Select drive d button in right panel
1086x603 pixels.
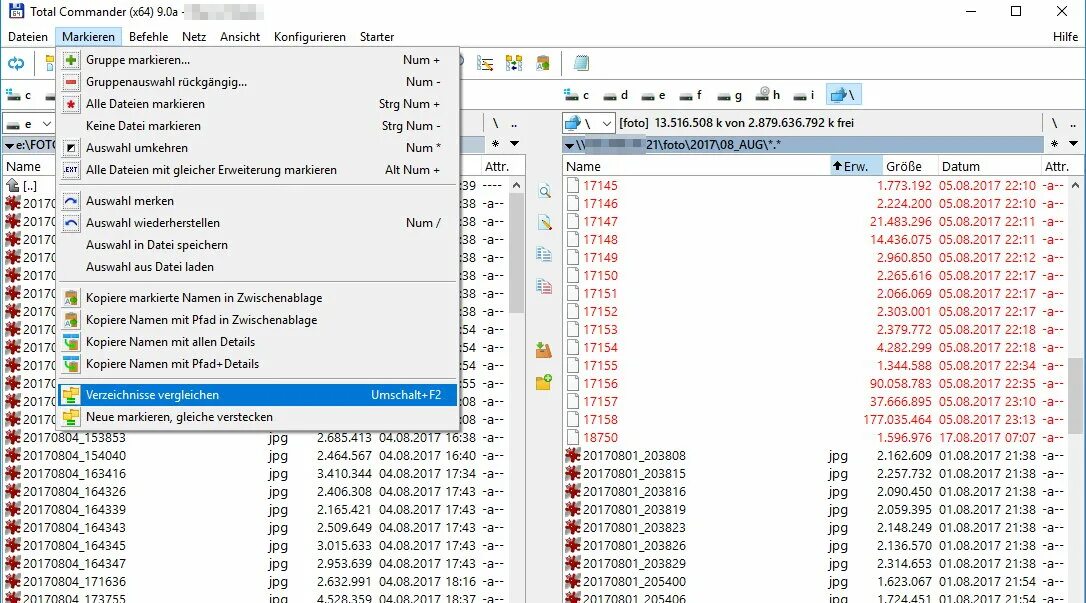pos(616,95)
